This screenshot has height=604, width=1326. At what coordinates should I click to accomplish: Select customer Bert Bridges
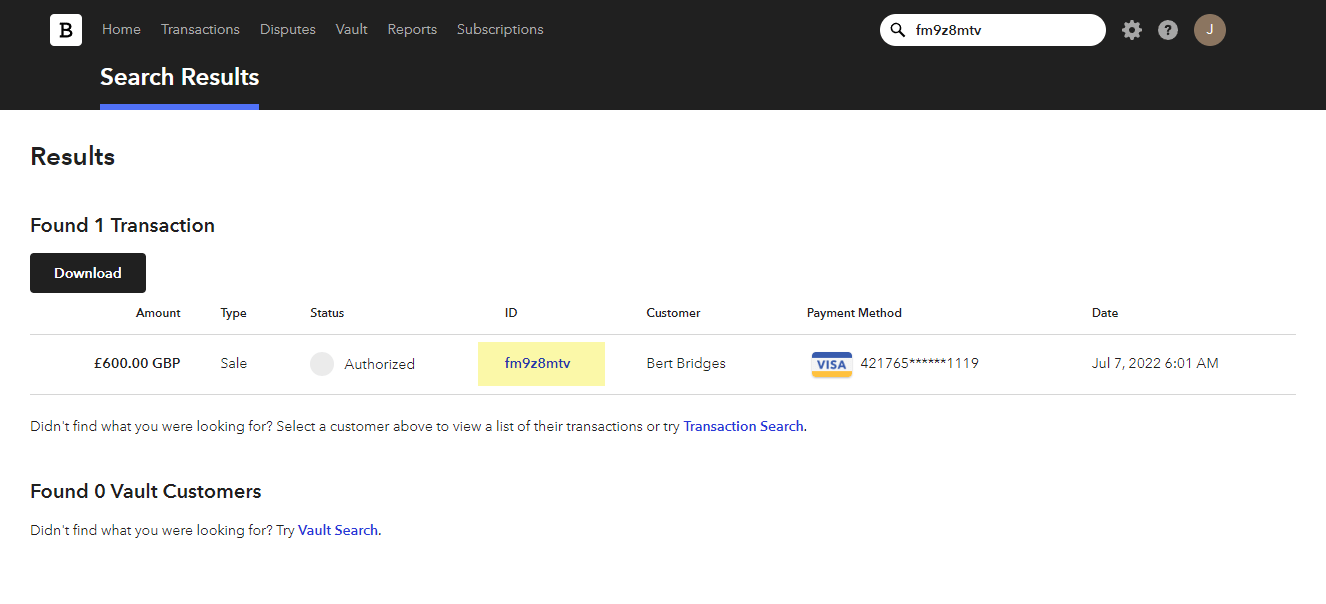pyautogui.click(x=686, y=364)
